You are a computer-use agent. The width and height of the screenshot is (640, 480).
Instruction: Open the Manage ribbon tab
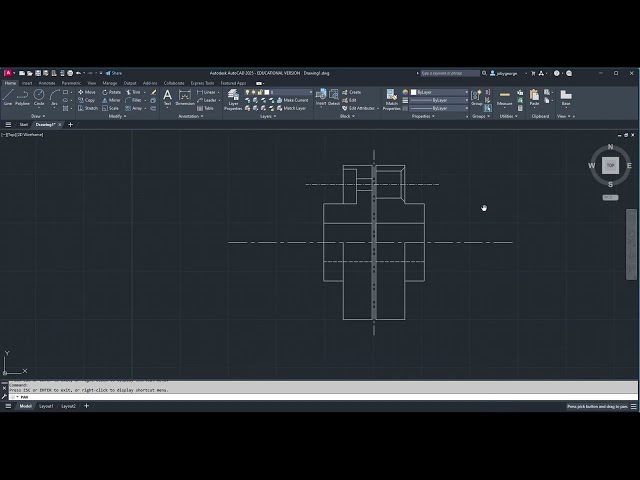tap(110, 83)
